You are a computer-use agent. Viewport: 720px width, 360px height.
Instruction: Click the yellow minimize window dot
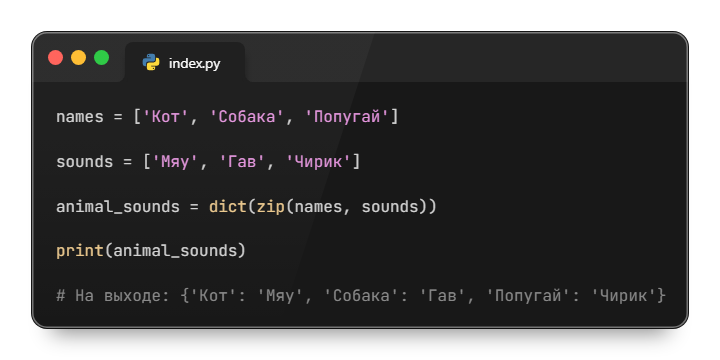pyautogui.click(x=79, y=58)
